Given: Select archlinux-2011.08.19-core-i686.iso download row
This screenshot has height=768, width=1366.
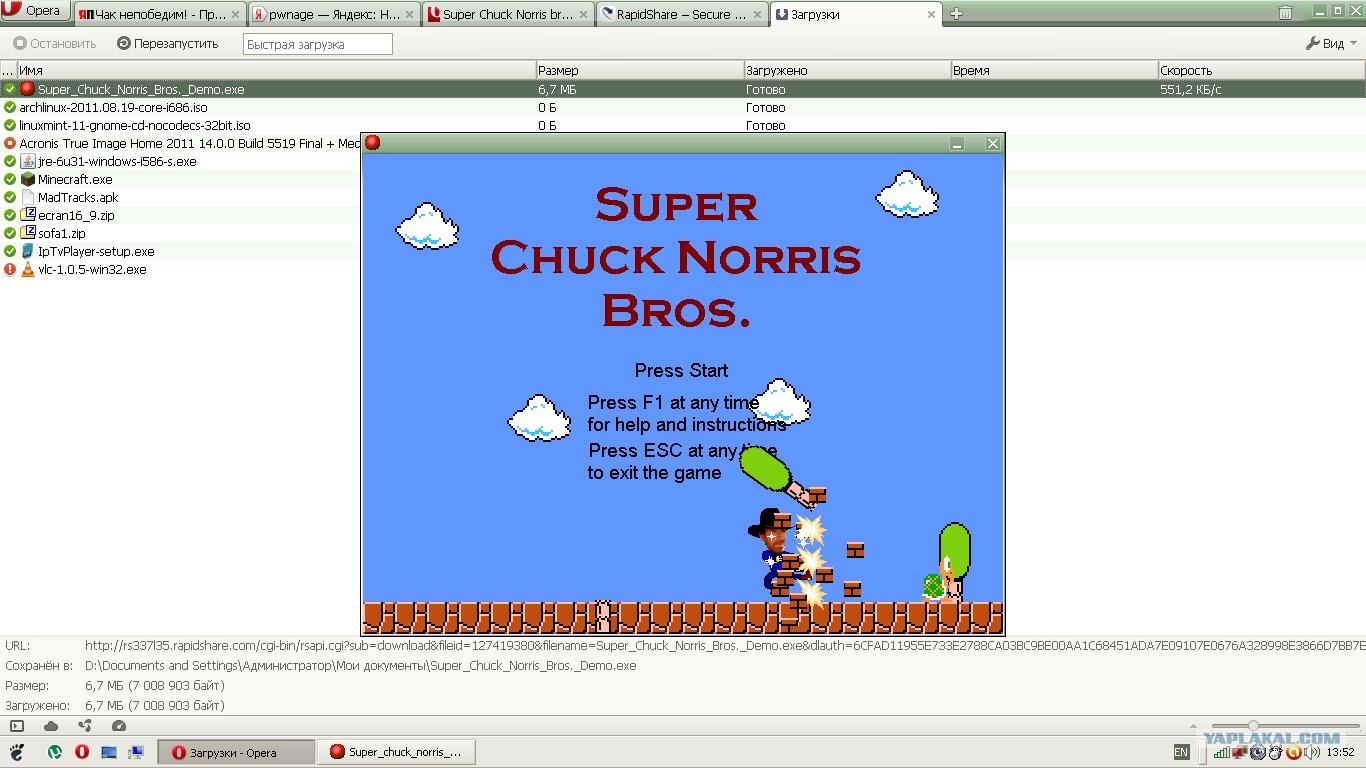Looking at the screenshot, I should click(x=683, y=107).
